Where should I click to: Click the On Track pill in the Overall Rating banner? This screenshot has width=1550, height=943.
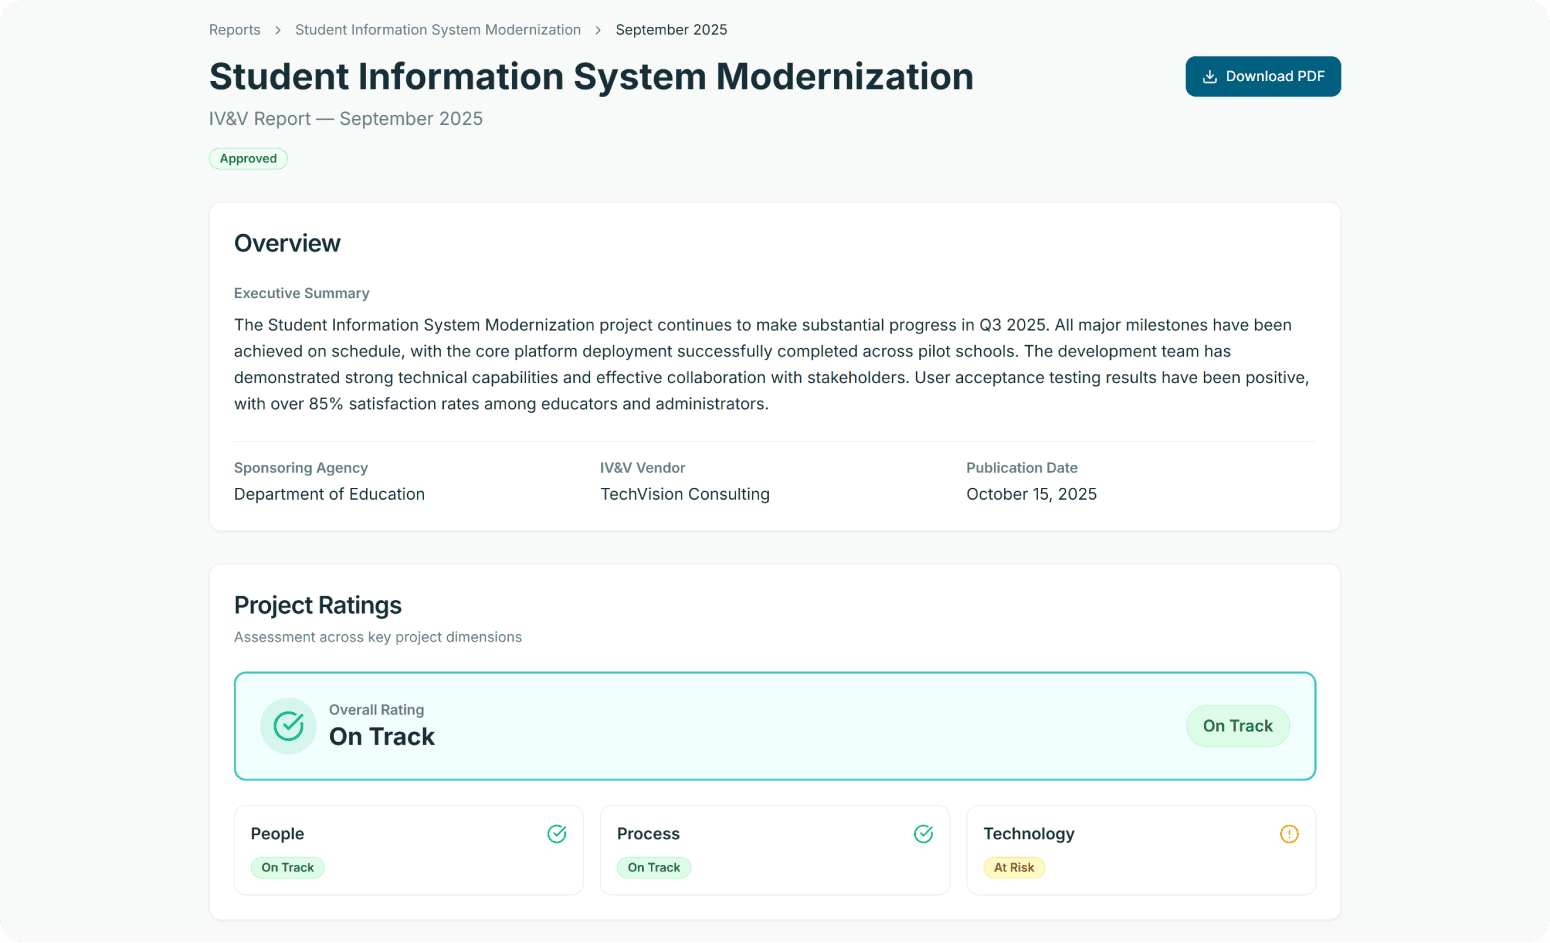tap(1238, 726)
